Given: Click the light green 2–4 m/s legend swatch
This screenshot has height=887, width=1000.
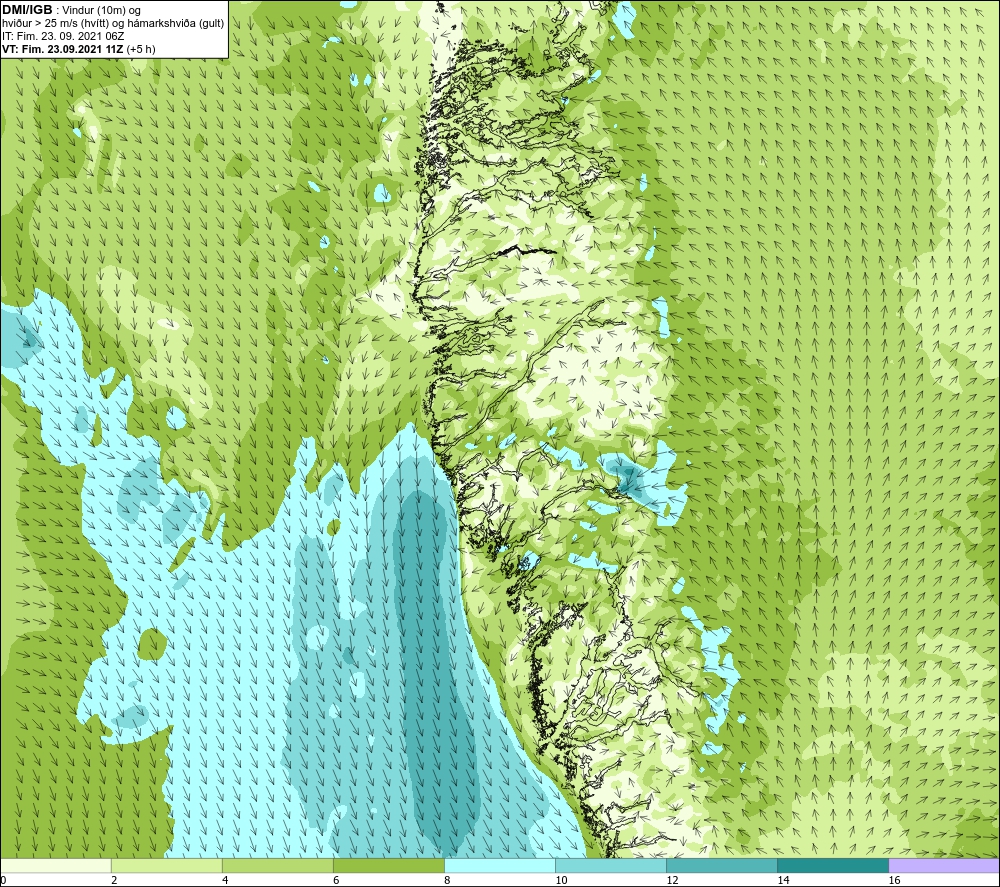Looking at the screenshot, I should coord(166,865).
